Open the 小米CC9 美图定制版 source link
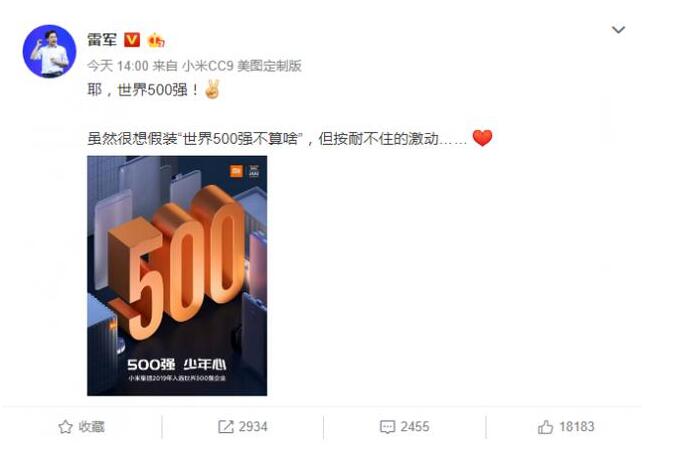The width and height of the screenshot is (682, 455). [x=242, y=66]
